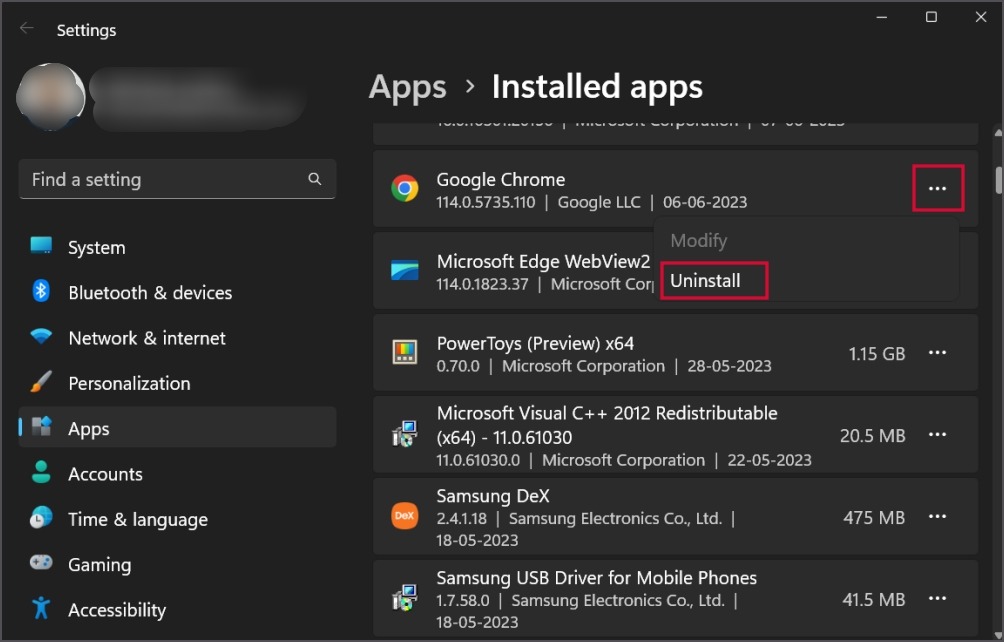The image size is (1004, 642).
Task: Select the Google Chrome app name
Action: (x=501, y=179)
